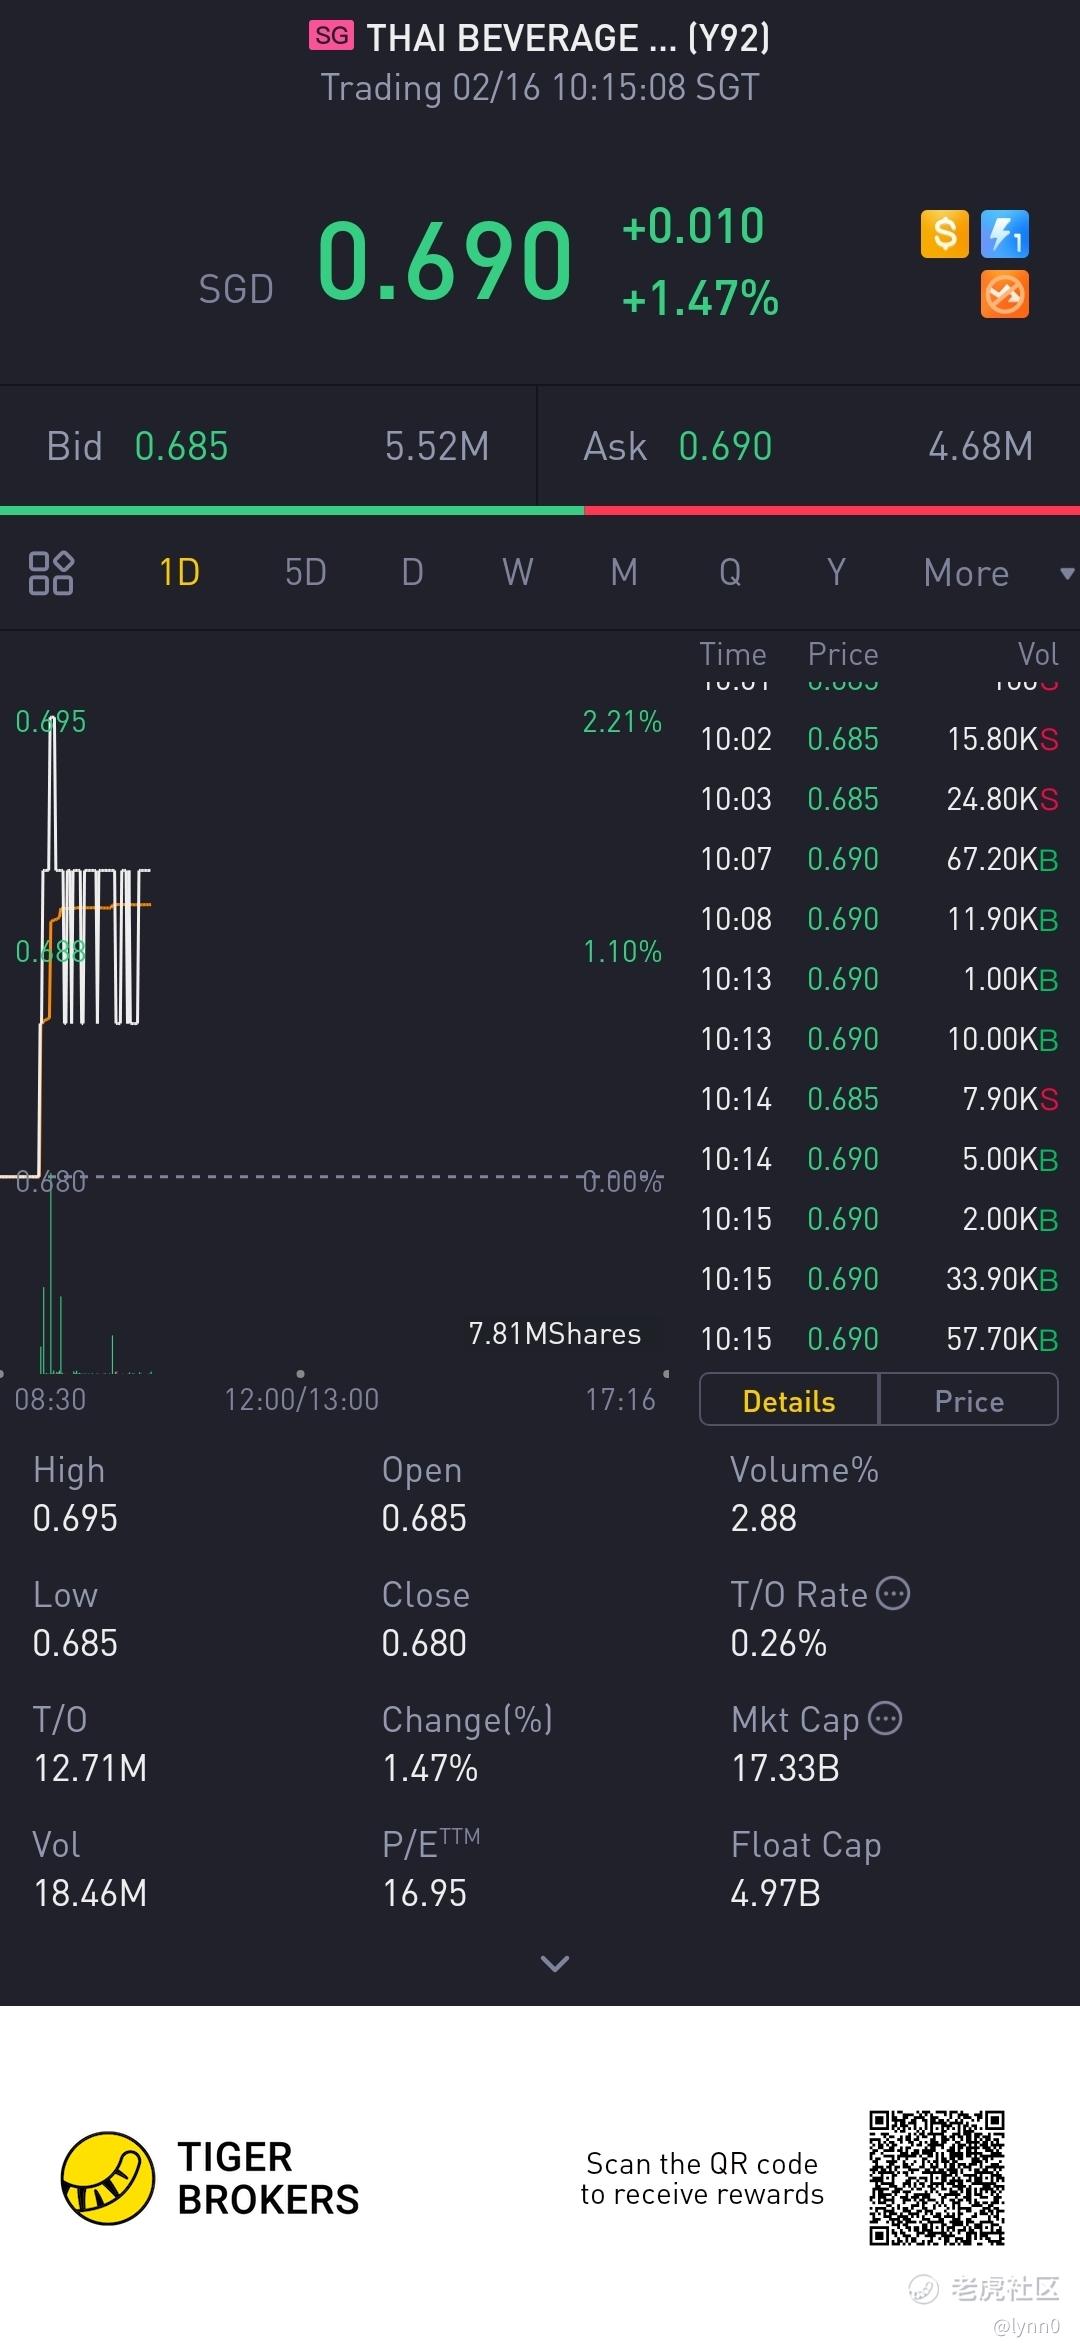Select the Details toggle button
Image resolution: width=1080 pixels, height=2351 pixels.
coord(789,1400)
